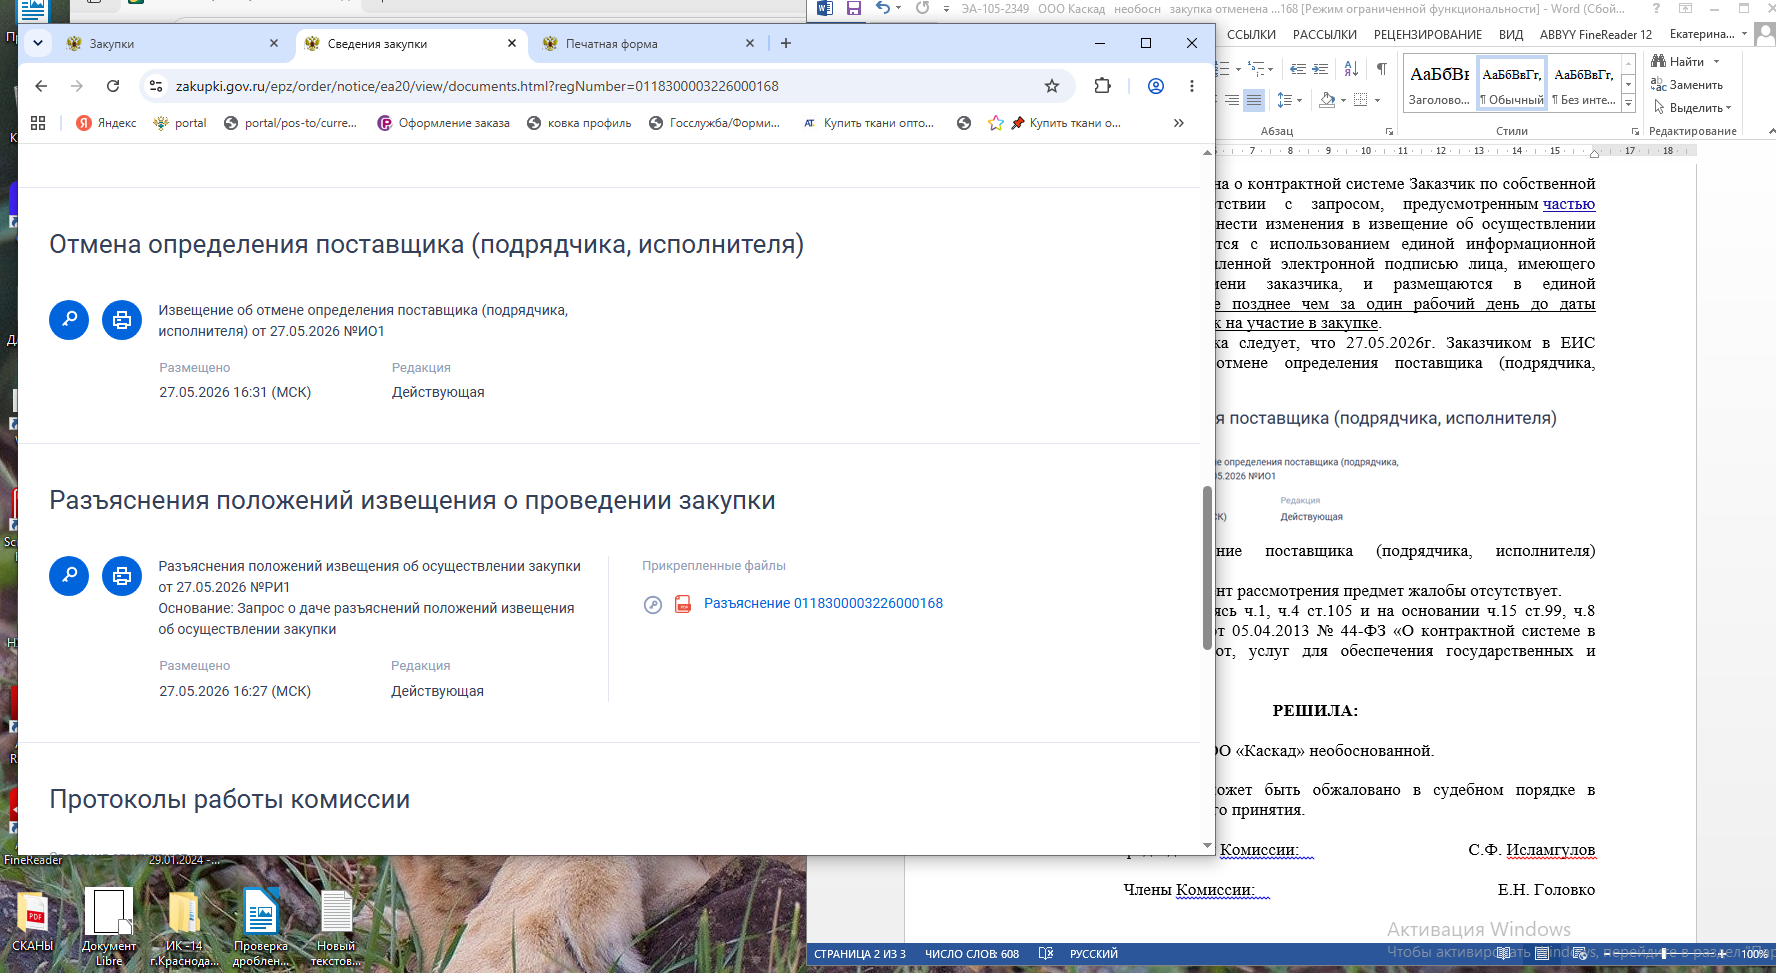Click the browser page vertical scrollbar thumb
Viewport: 1776px width, 973px height.
pos(1207,568)
